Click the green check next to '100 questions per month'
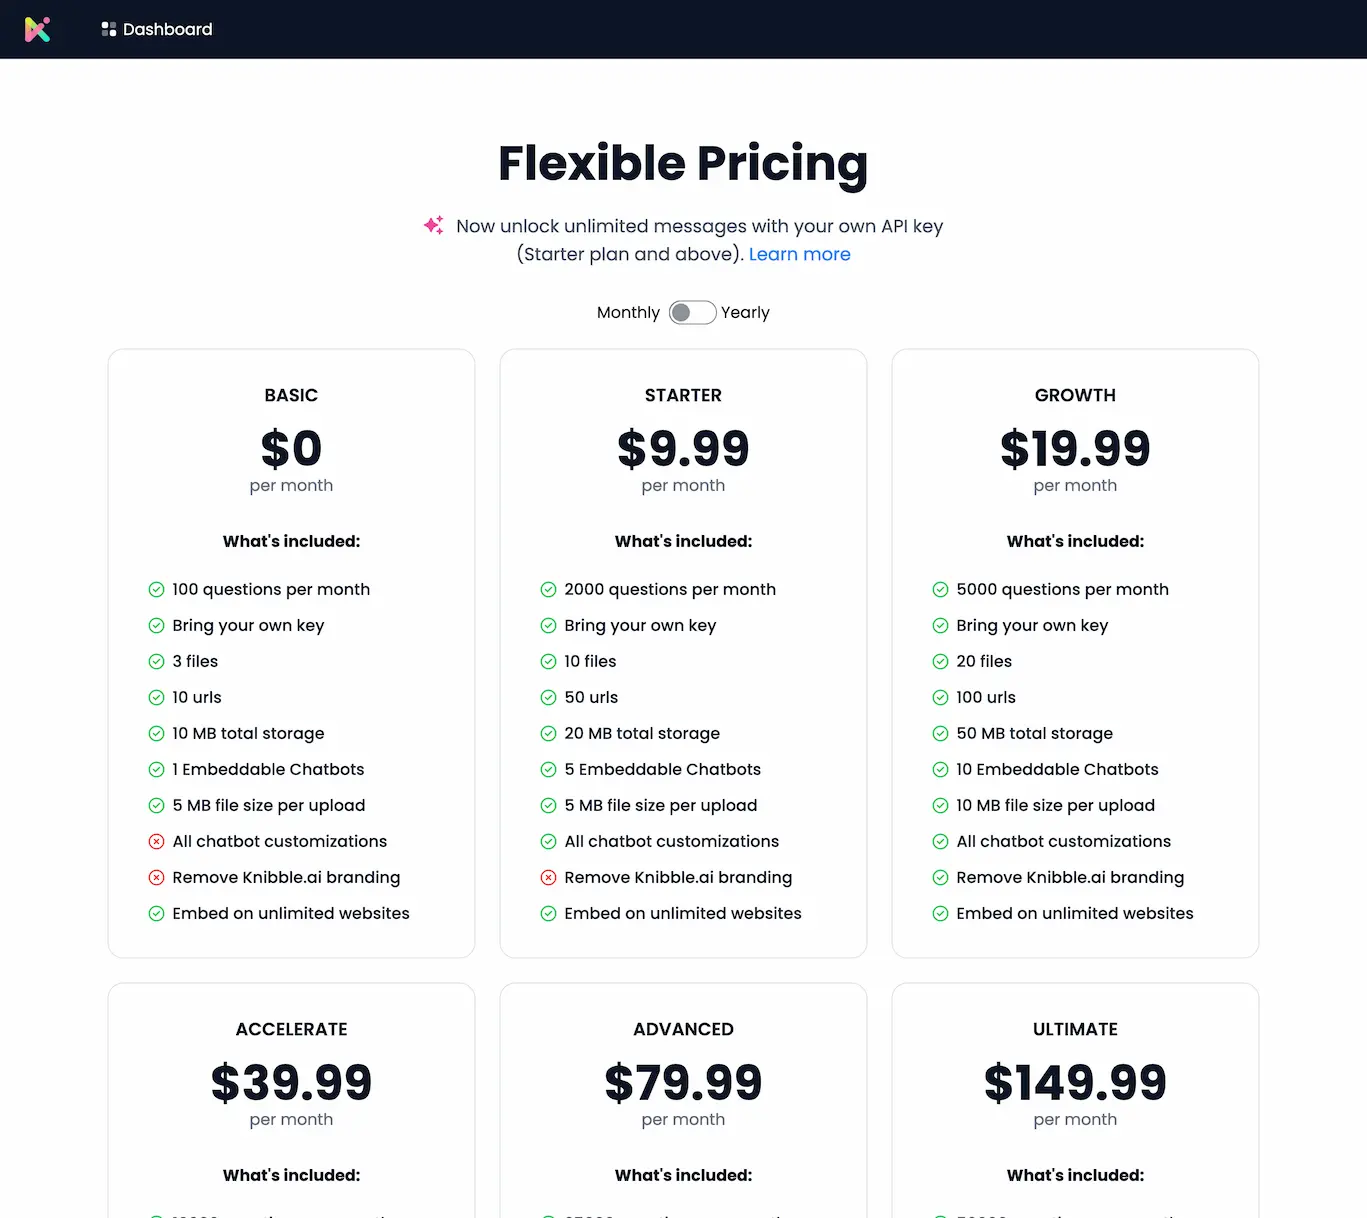This screenshot has width=1367, height=1218. [x=156, y=589]
